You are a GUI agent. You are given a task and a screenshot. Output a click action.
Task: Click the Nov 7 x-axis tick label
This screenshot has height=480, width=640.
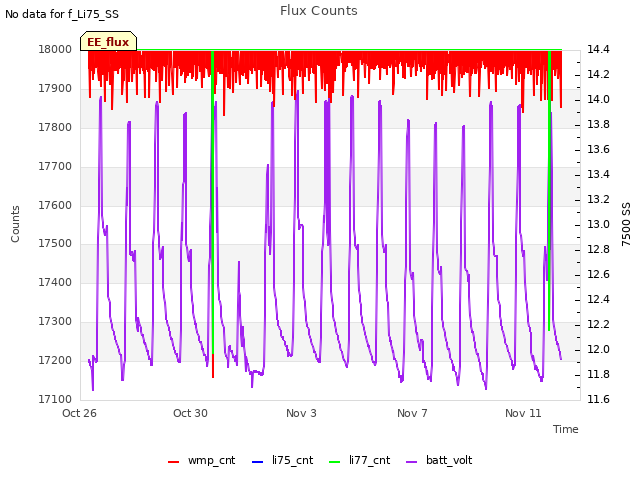point(412,413)
